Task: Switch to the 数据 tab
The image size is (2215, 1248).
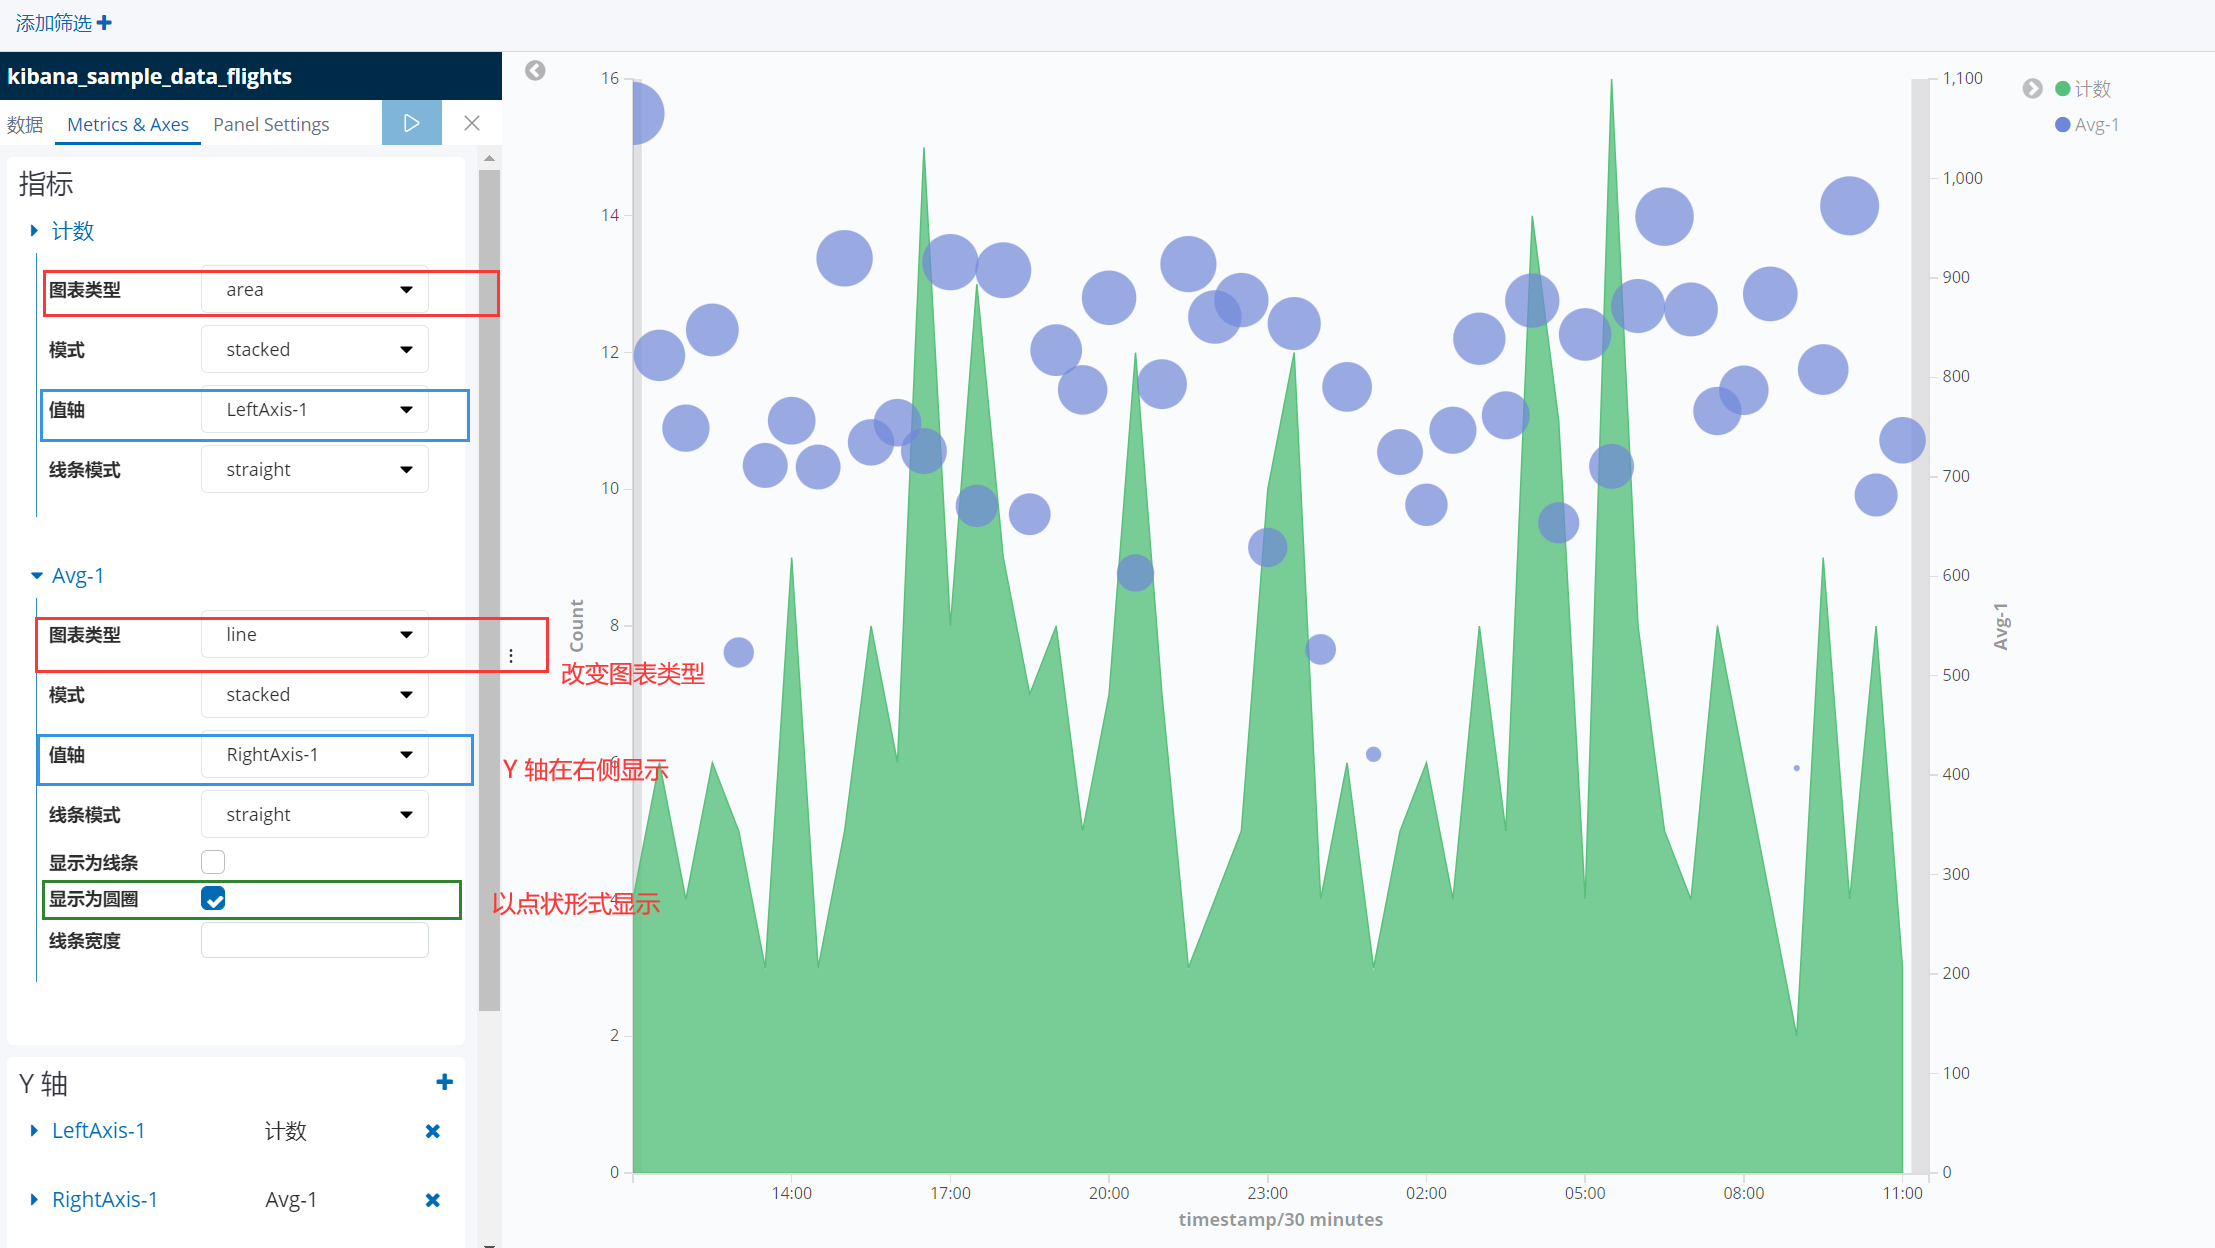Action: (25, 124)
